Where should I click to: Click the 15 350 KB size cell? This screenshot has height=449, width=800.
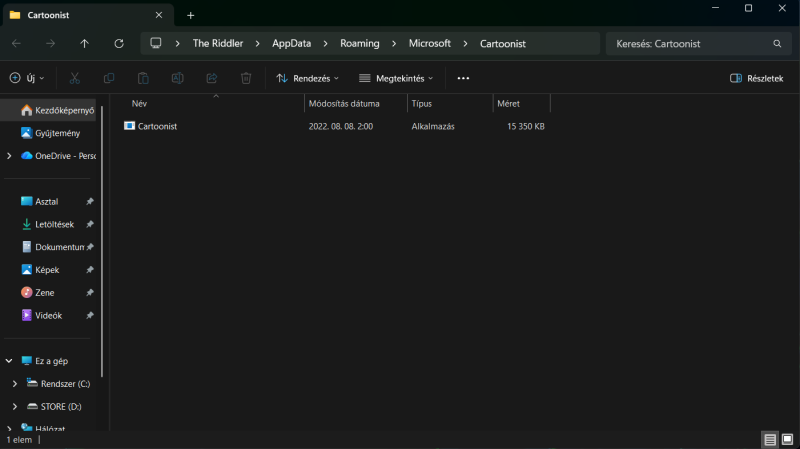[x=526, y=126]
